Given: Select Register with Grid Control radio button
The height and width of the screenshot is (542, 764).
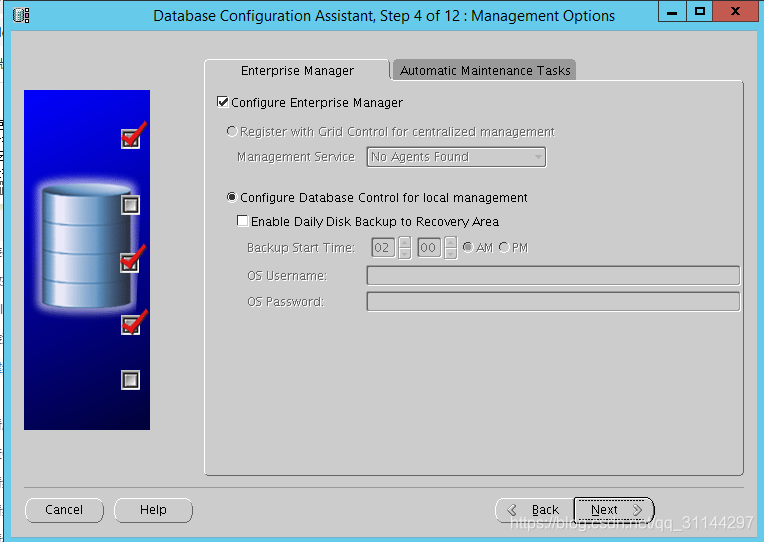Looking at the screenshot, I should coord(232,132).
